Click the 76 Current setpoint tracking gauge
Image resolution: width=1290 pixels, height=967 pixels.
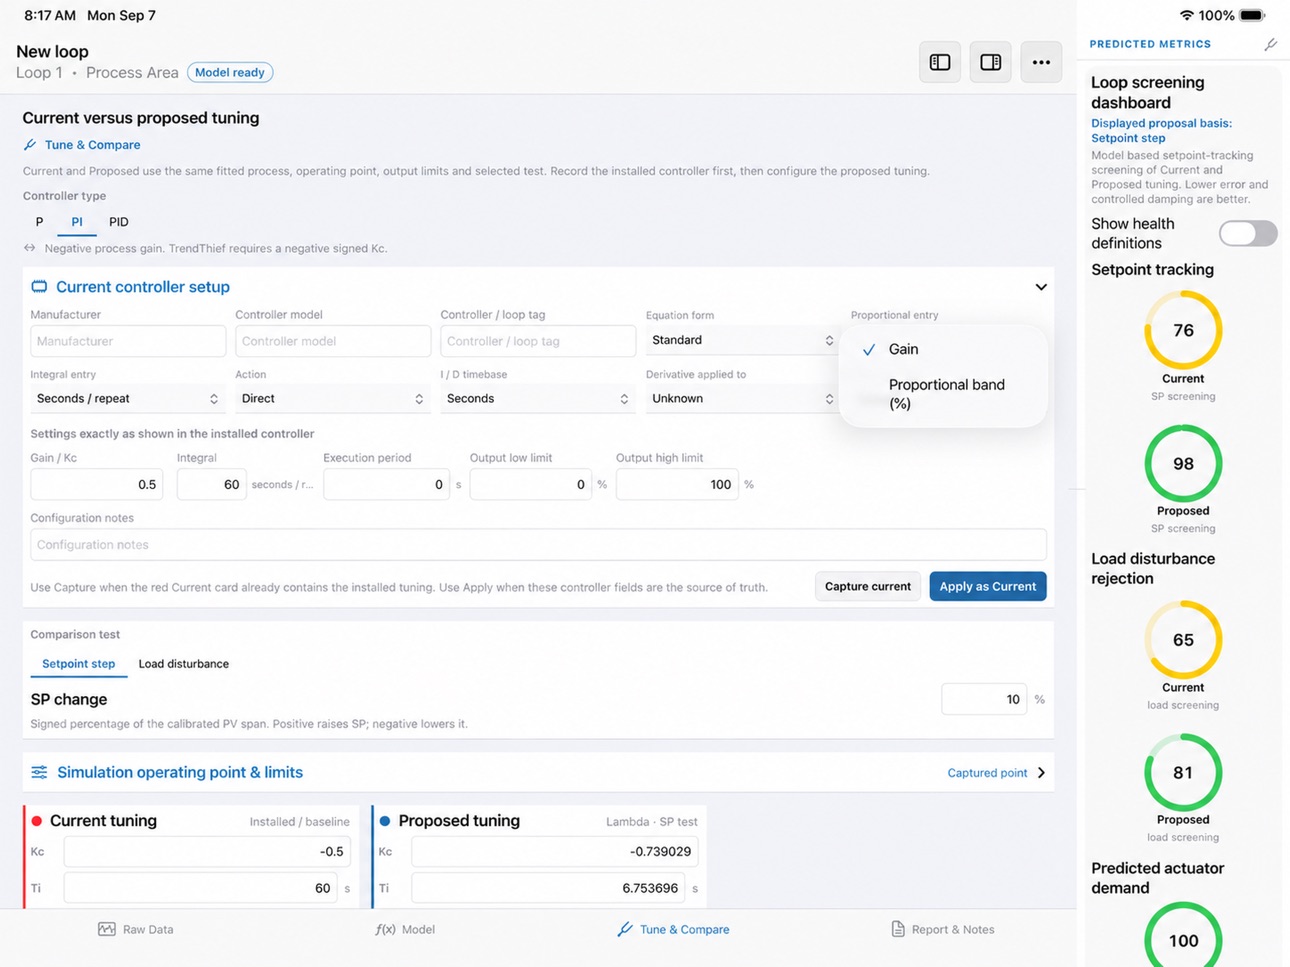(x=1183, y=331)
